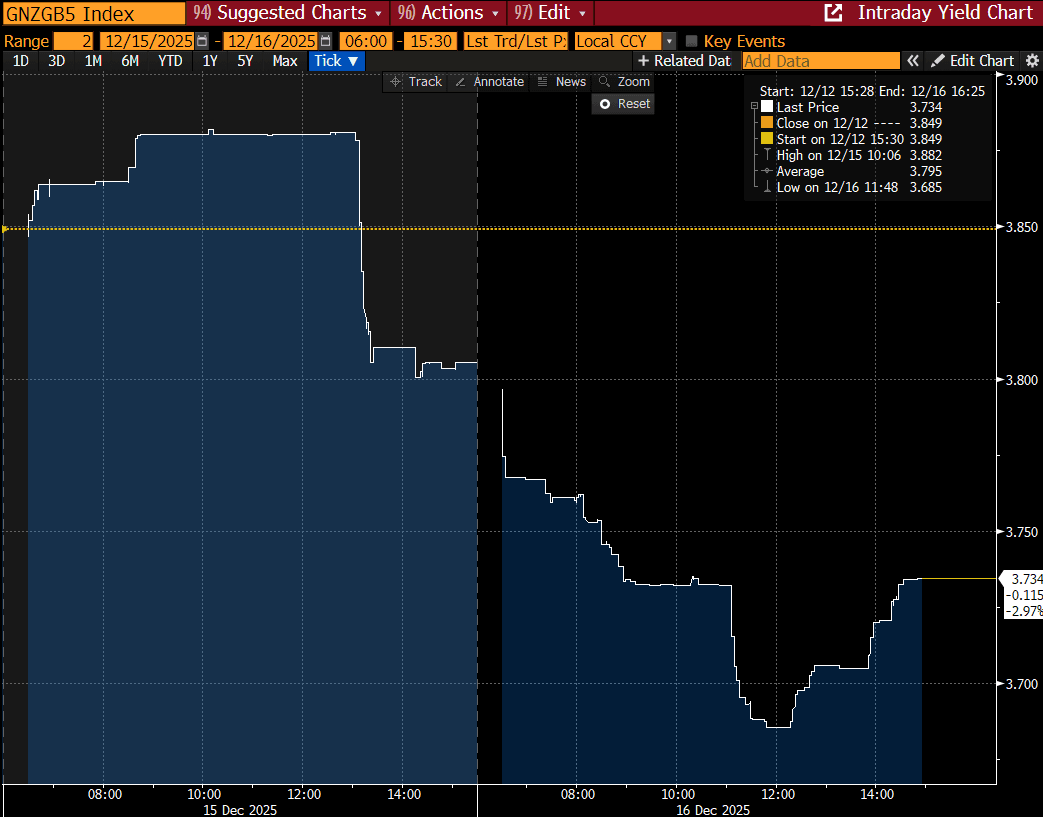Click the High on 12/15 10:06 legend row

pyautogui.click(x=854, y=155)
